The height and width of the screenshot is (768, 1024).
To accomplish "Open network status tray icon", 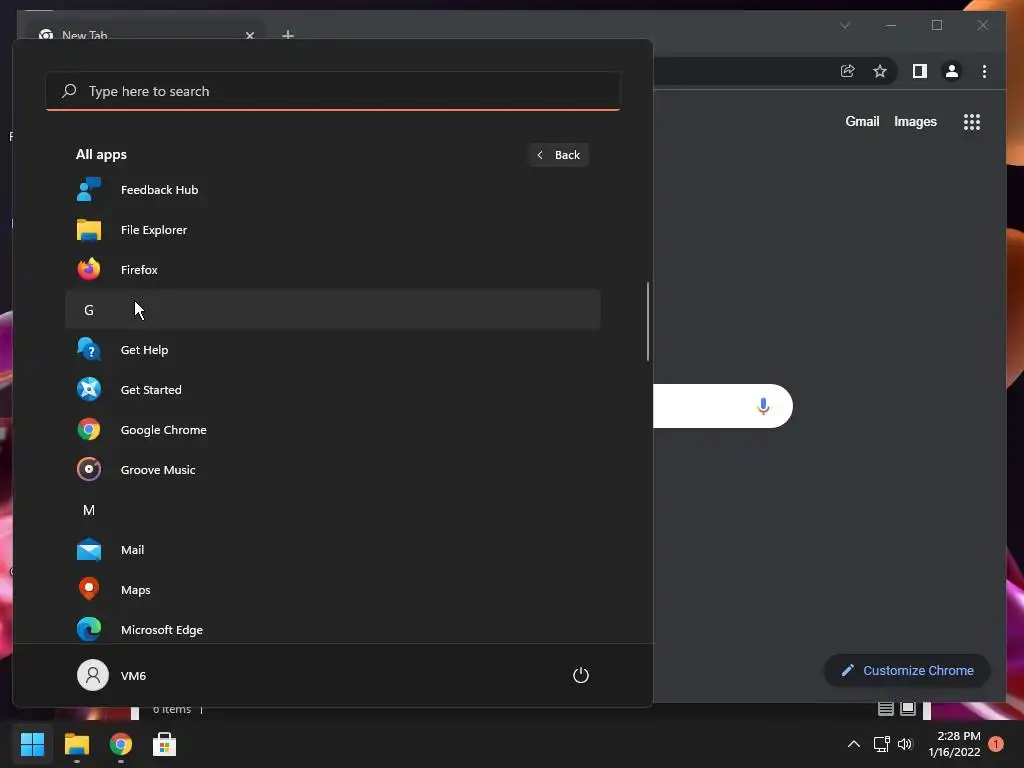I will point(882,744).
